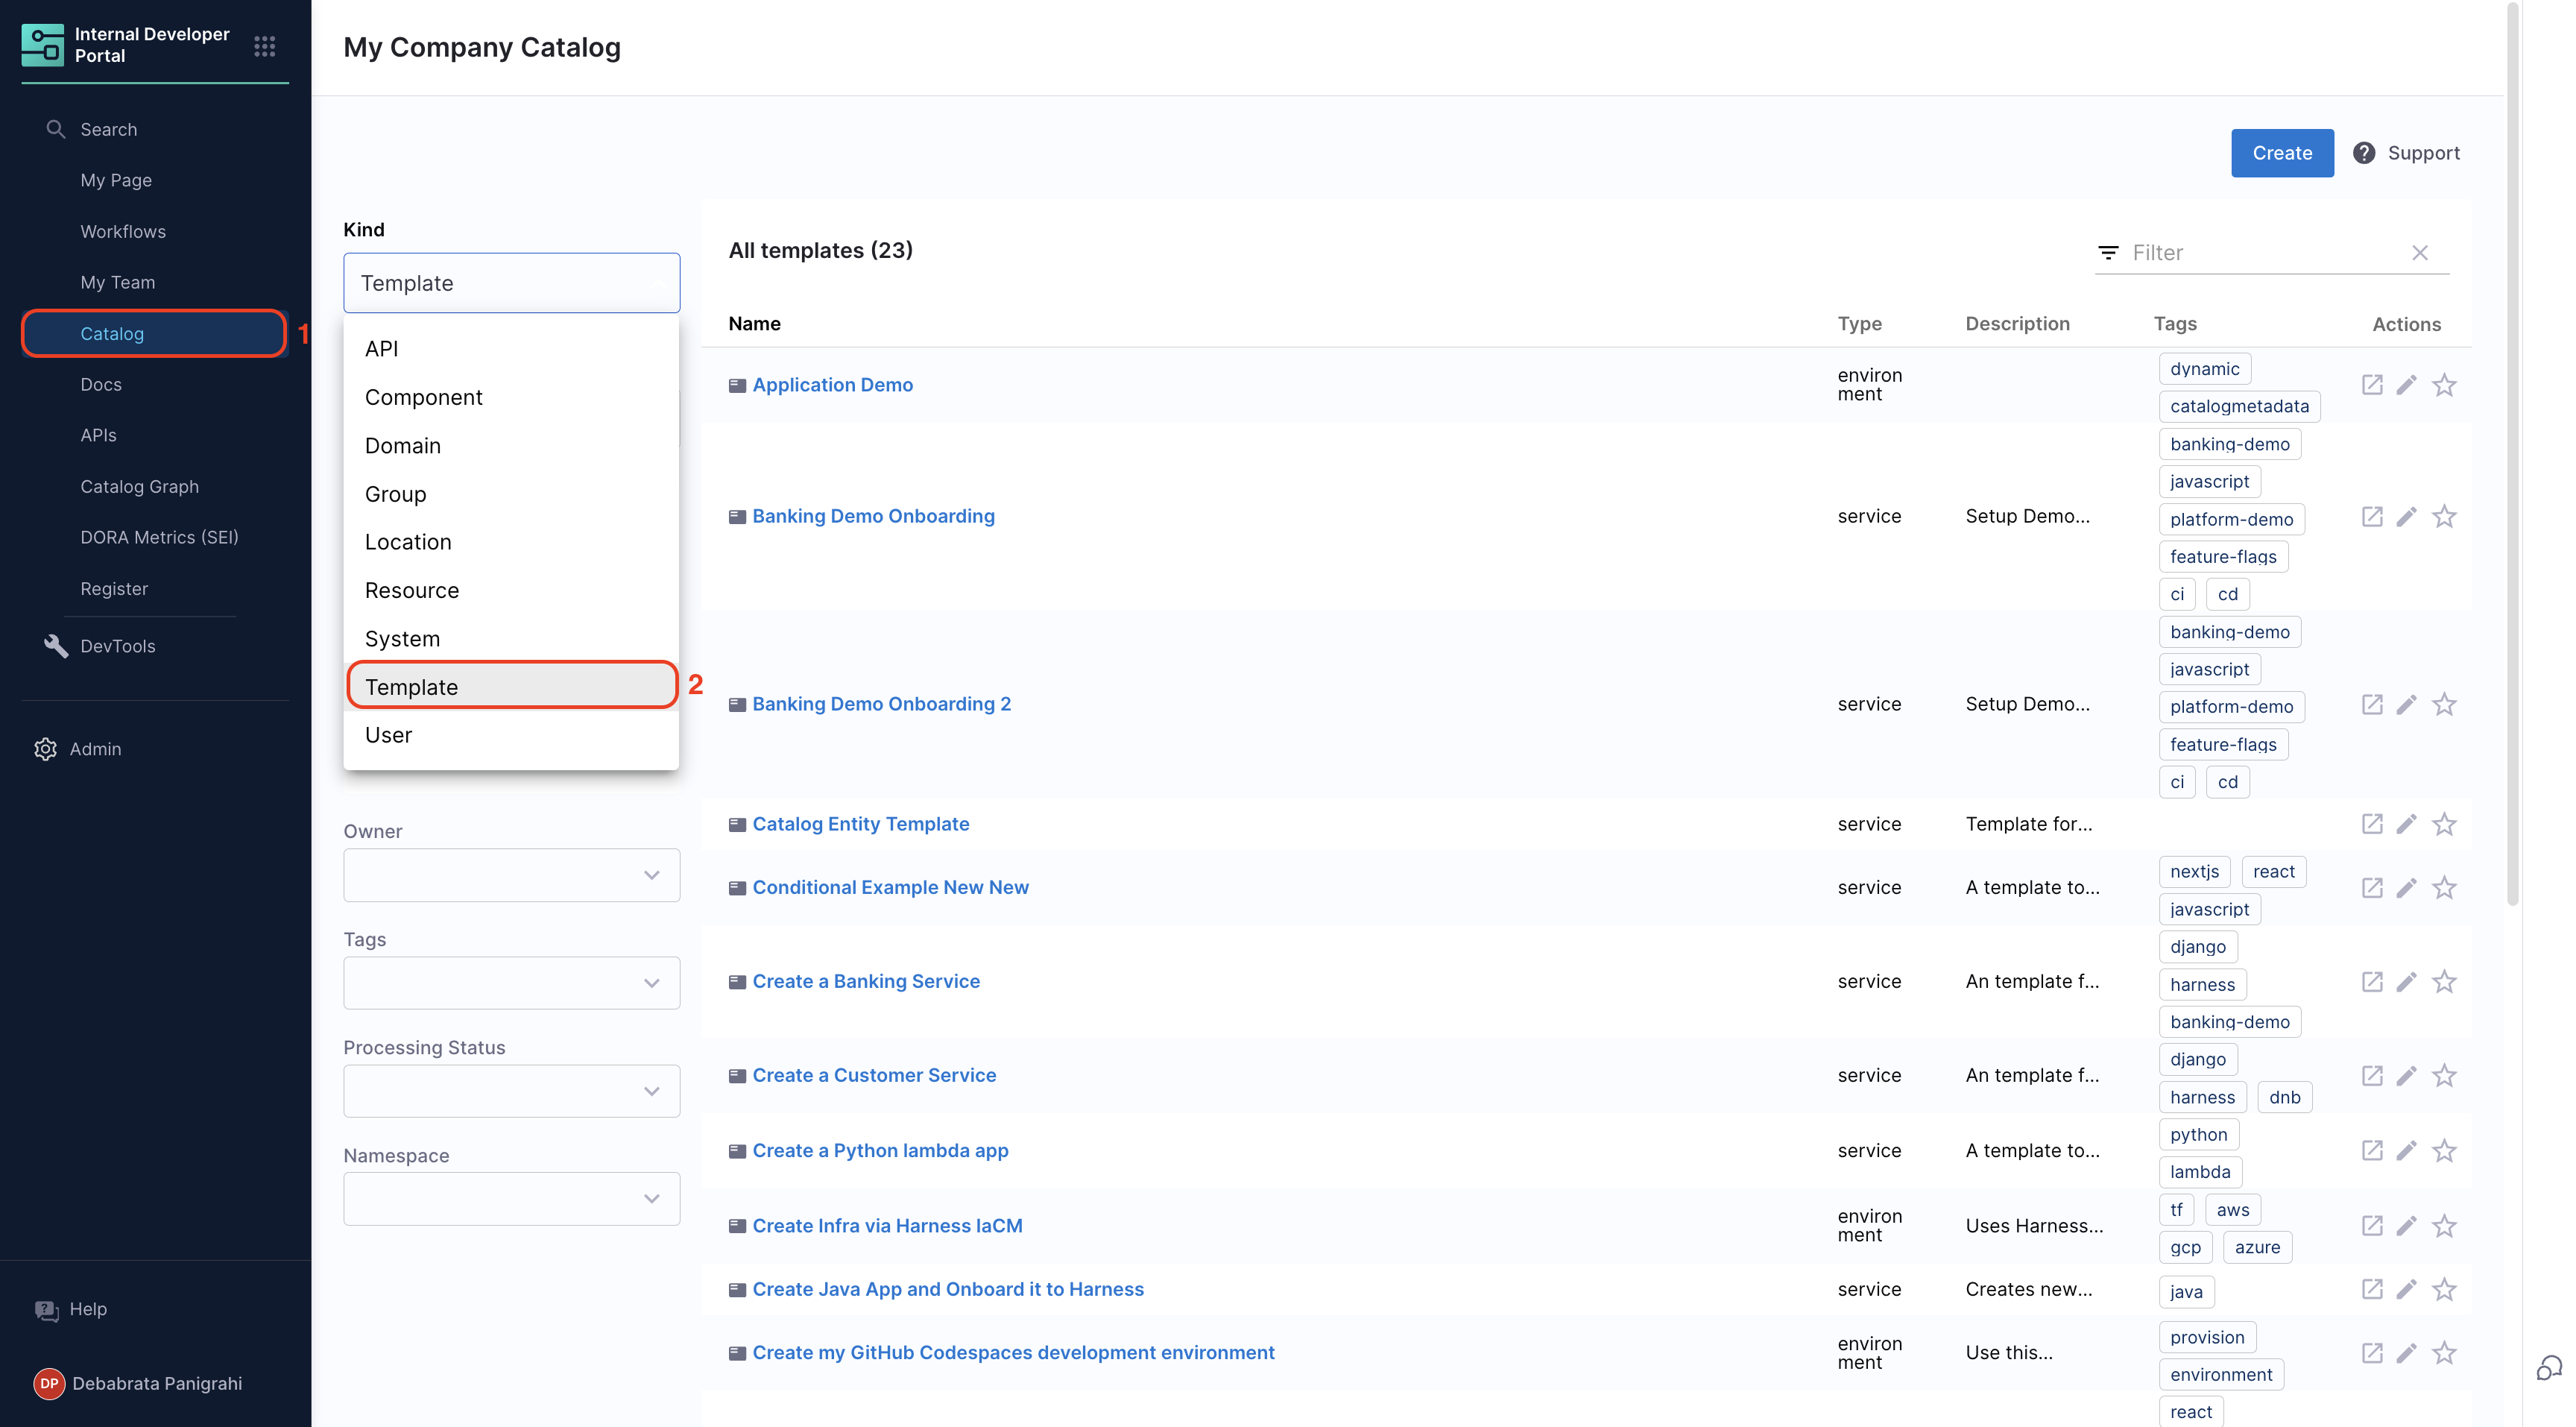Open Create Infra via Harness IaCM link
Viewport: 2576px width, 1427px height.
click(x=886, y=1226)
